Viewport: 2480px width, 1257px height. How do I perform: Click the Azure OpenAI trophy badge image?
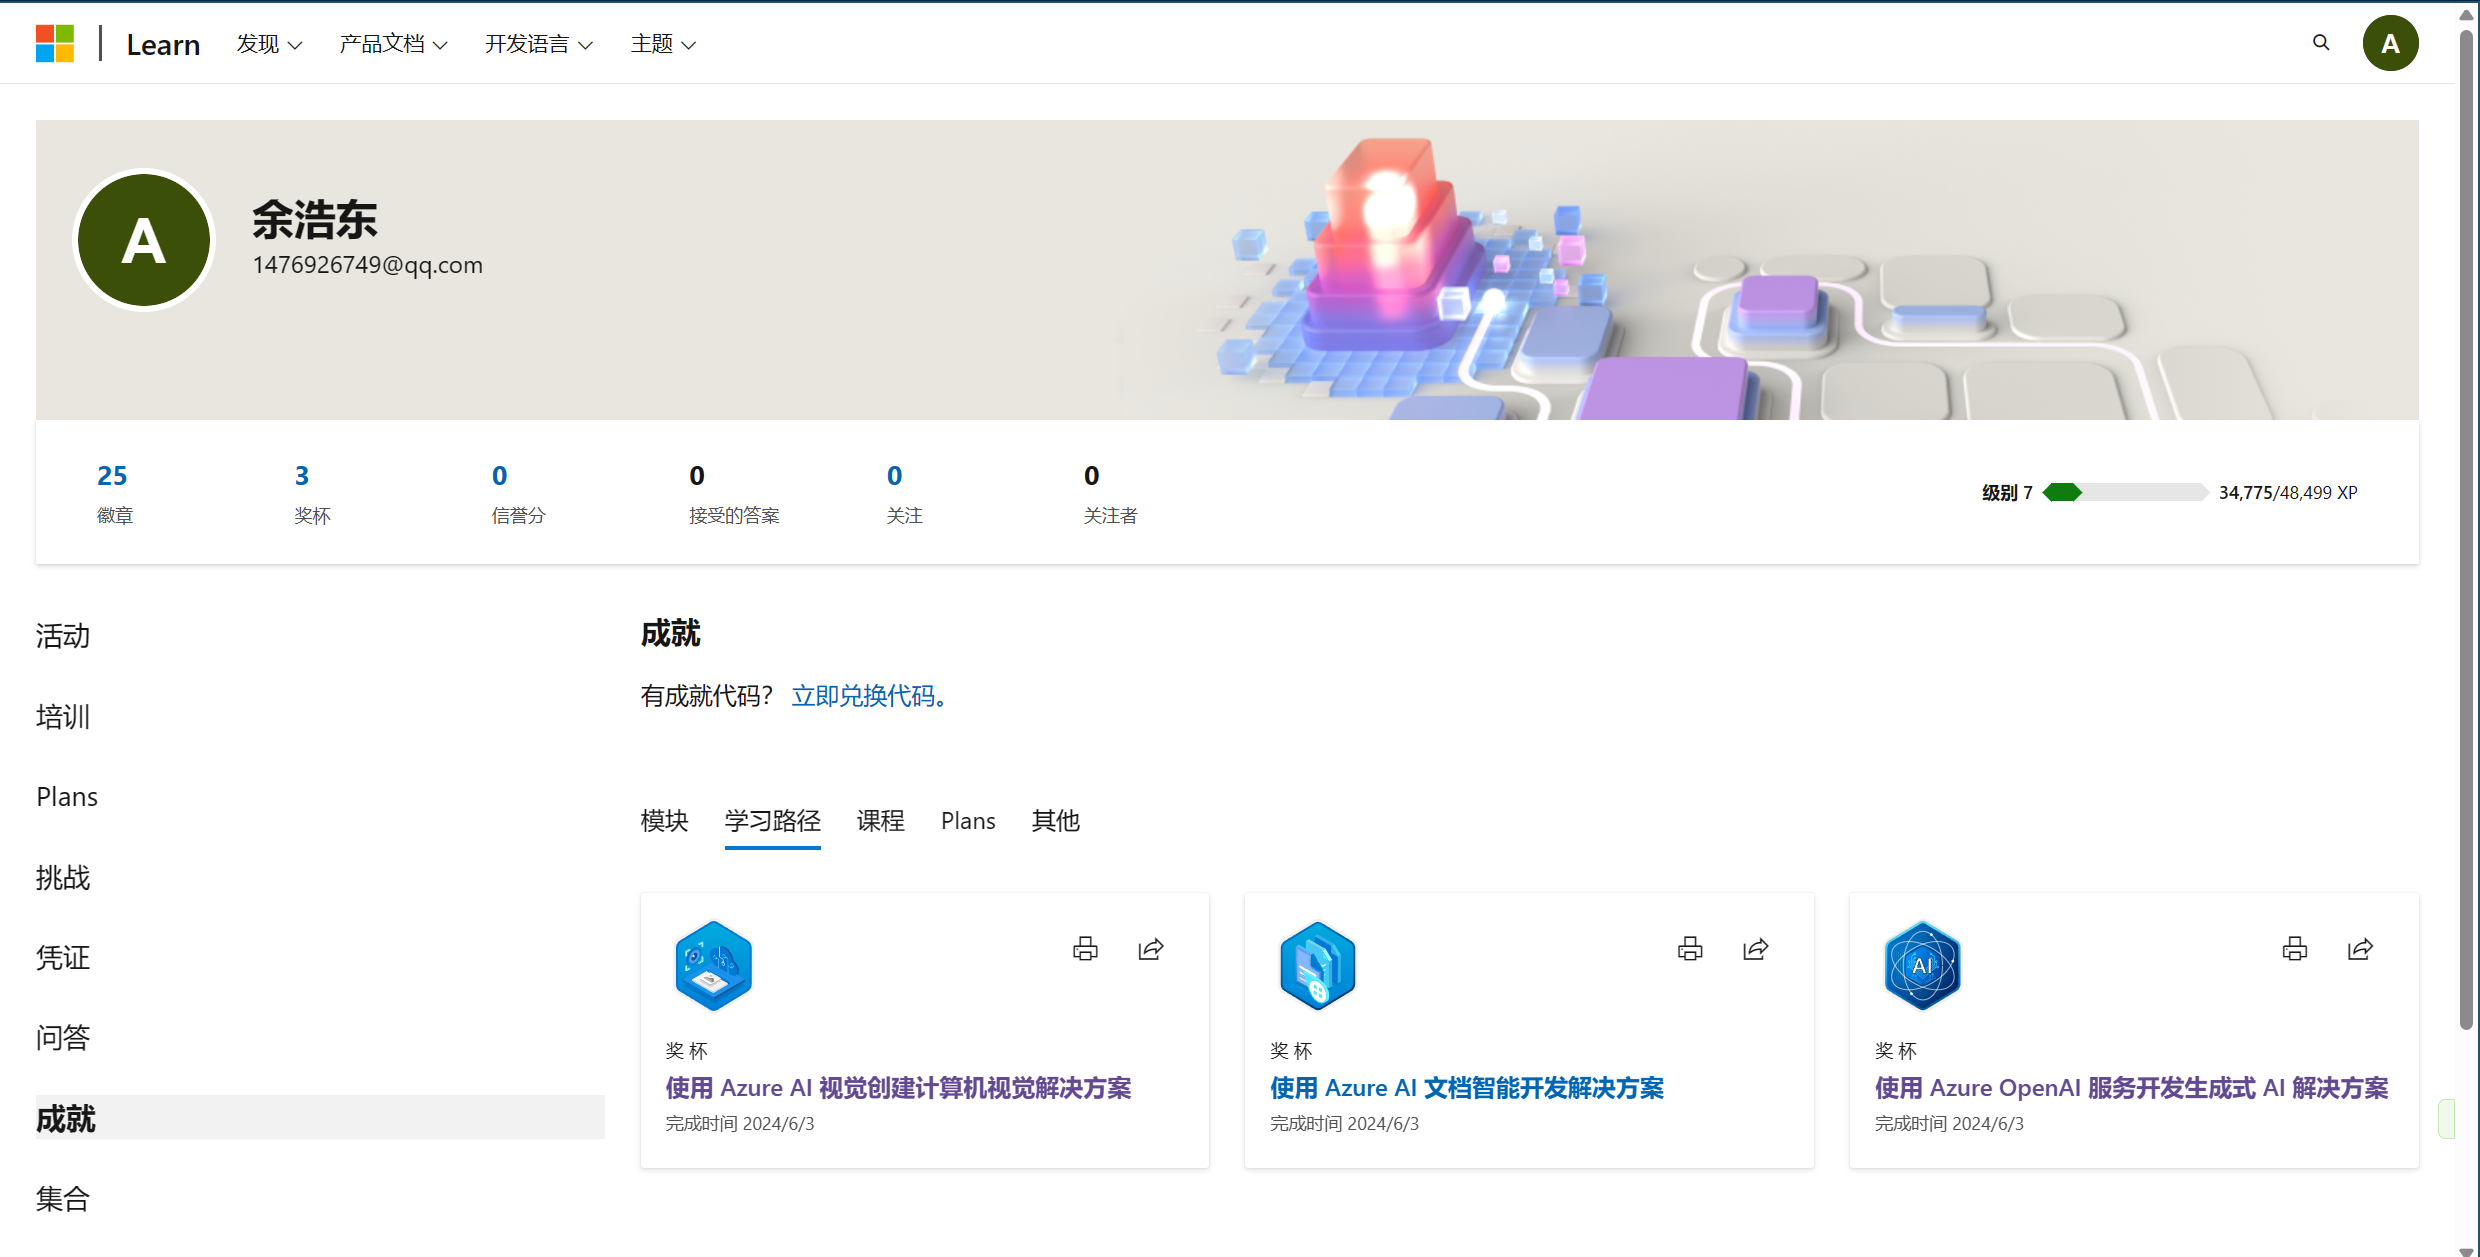[1922, 966]
